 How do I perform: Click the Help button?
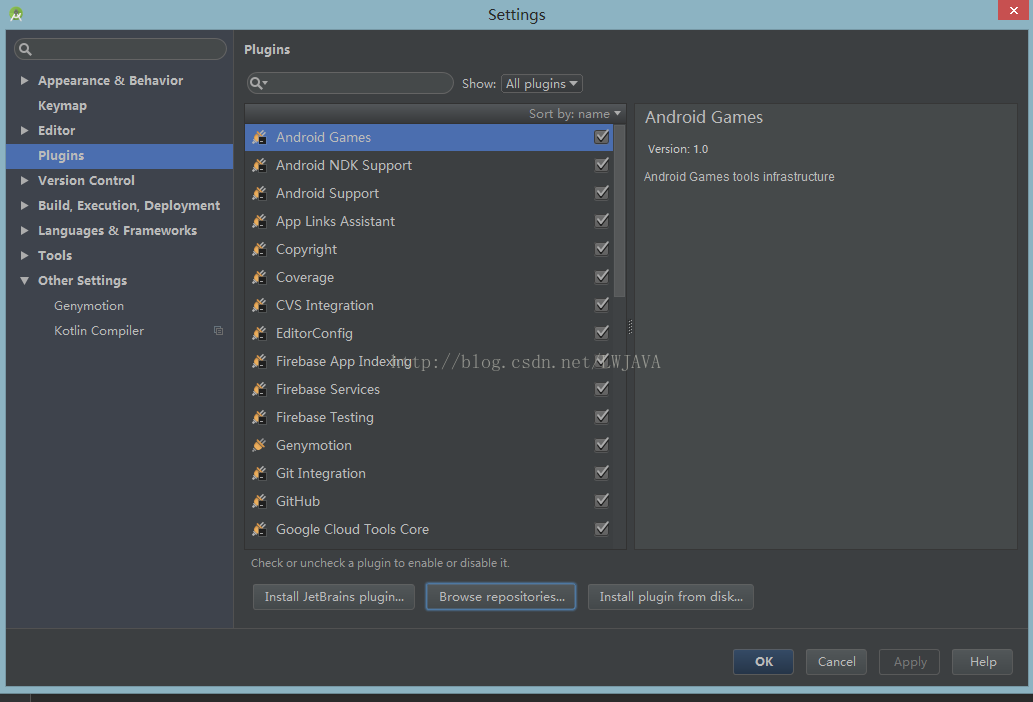[x=982, y=662]
